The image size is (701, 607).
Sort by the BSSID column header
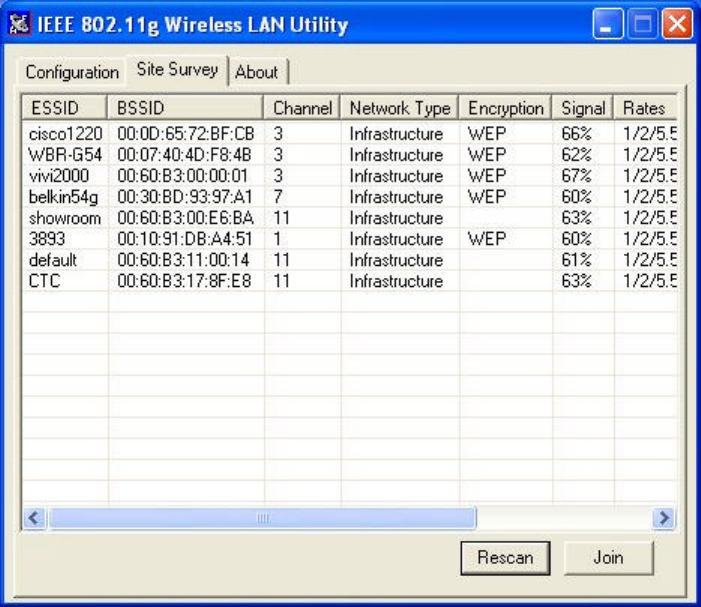coord(185,108)
